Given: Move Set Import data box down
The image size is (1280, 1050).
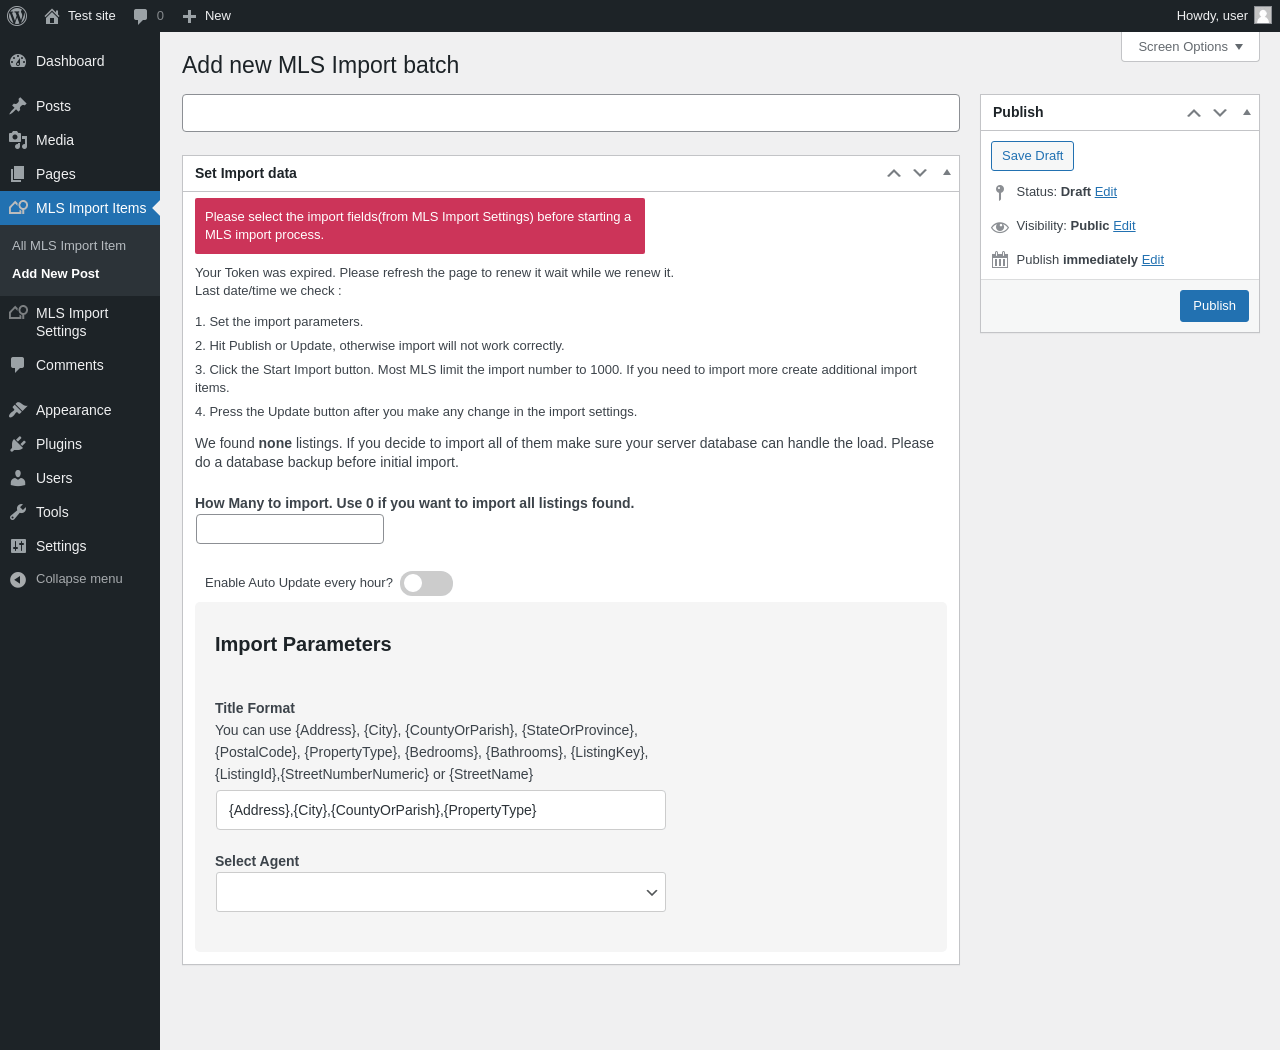Looking at the screenshot, I should (x=920, y=173).
